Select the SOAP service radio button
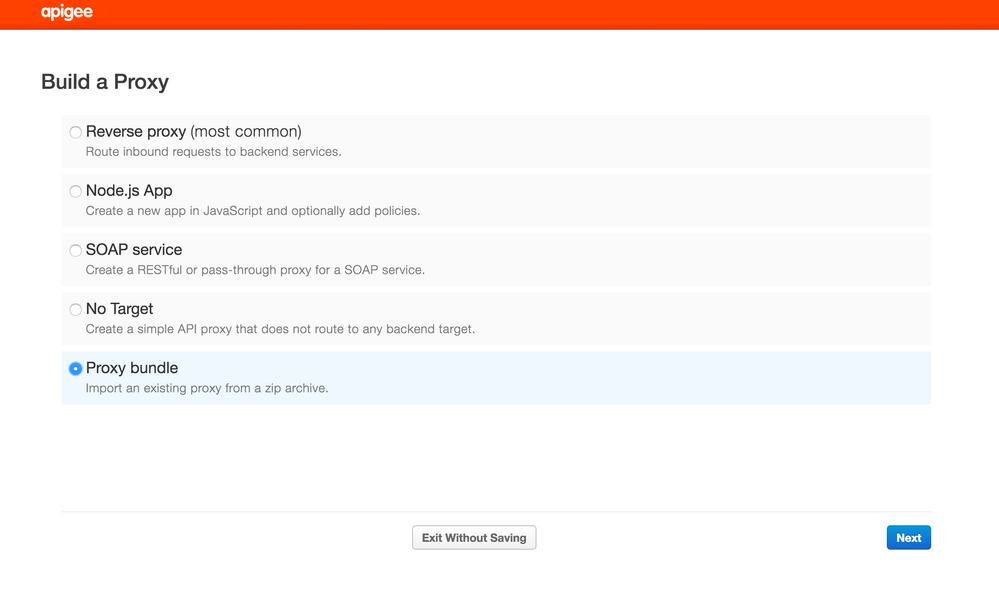Image resolution: width=999 pixels, height=602 pixels. (75, 250)
